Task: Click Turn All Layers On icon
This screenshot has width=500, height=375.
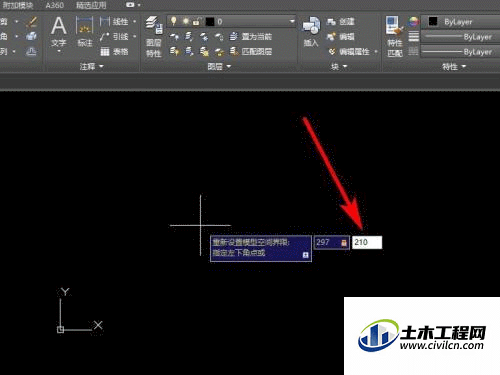Action: click(x=174, y=51)
